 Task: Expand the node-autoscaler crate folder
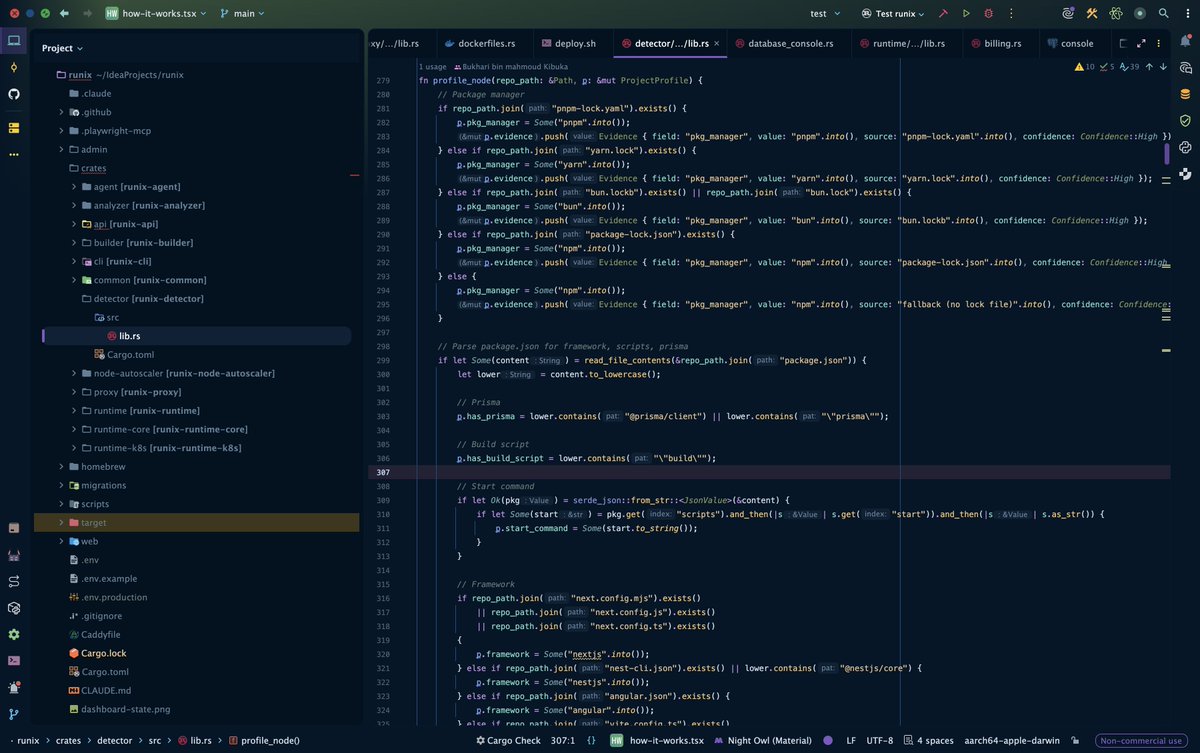pos(74,373)
